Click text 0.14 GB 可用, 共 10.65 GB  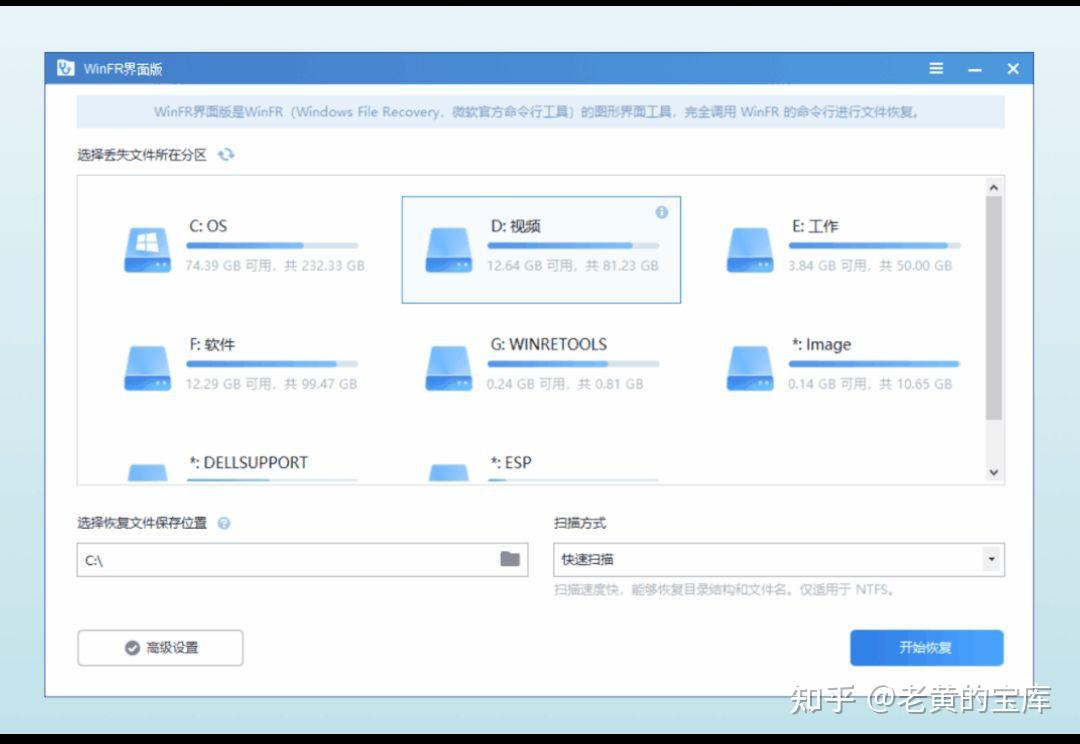(871, 384)
